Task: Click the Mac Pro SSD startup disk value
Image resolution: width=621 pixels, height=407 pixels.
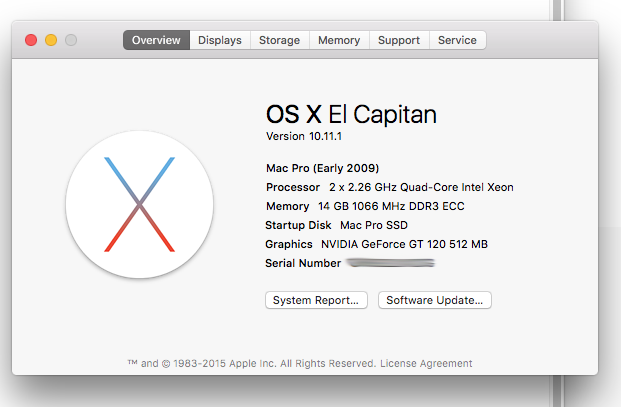Action: tap(374, 225)
